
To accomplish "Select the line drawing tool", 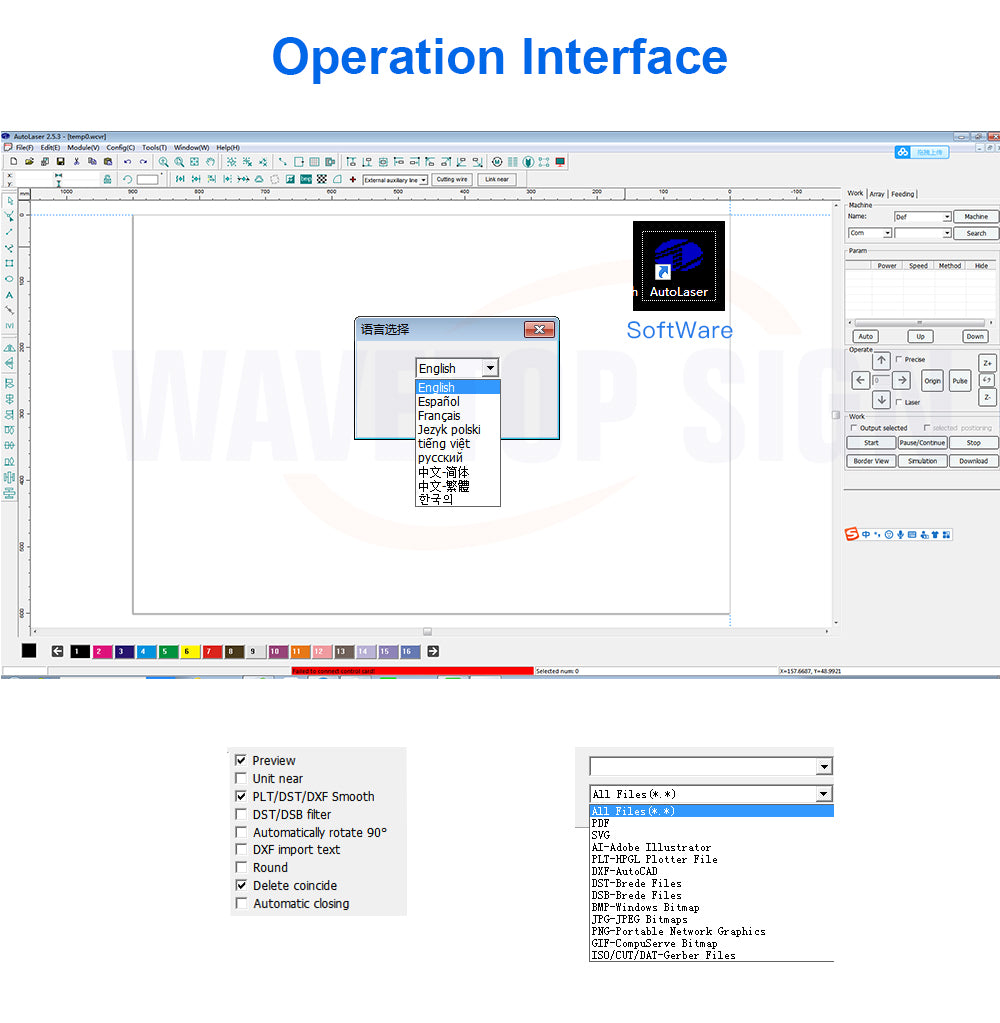I will [9, 232].
